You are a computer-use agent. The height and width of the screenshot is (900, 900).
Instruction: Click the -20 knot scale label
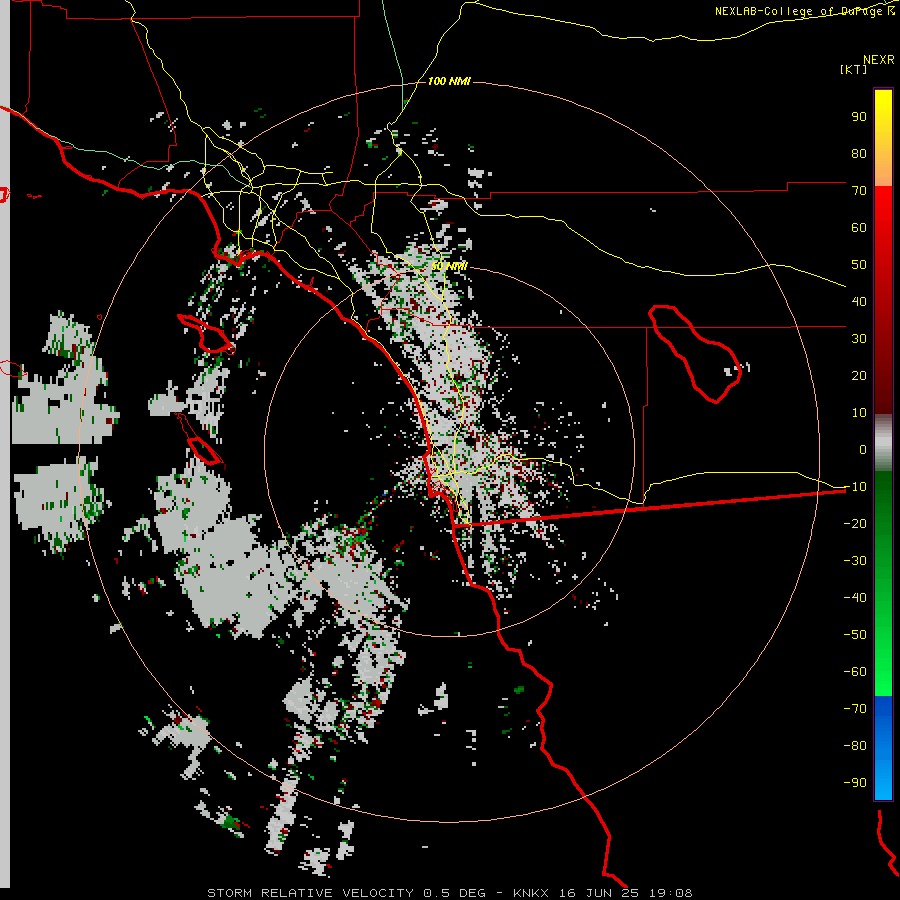click(855, 523)
